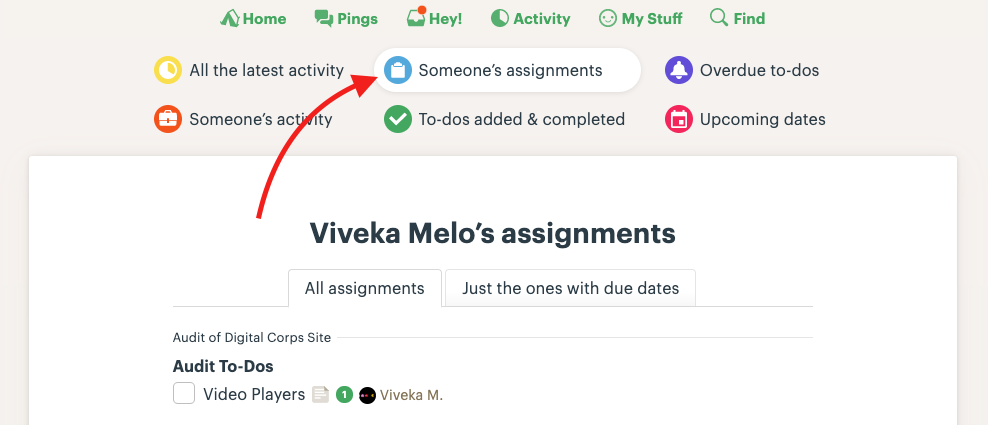Image resolution: width=988 pixels, height=425 pixels.
Task: Open the document note icon beside Video Players
Action: coord(321,395)
